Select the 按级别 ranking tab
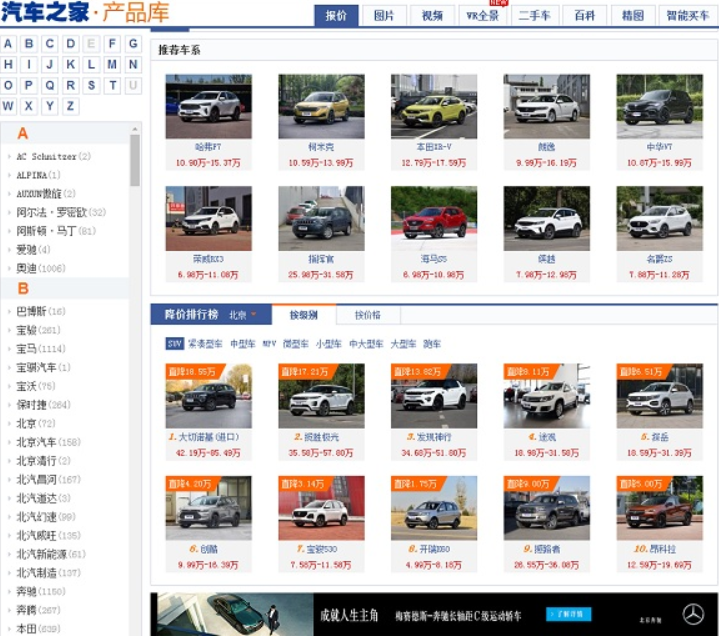Viewport: 719px width, 636px height. (x=304, y=315)
